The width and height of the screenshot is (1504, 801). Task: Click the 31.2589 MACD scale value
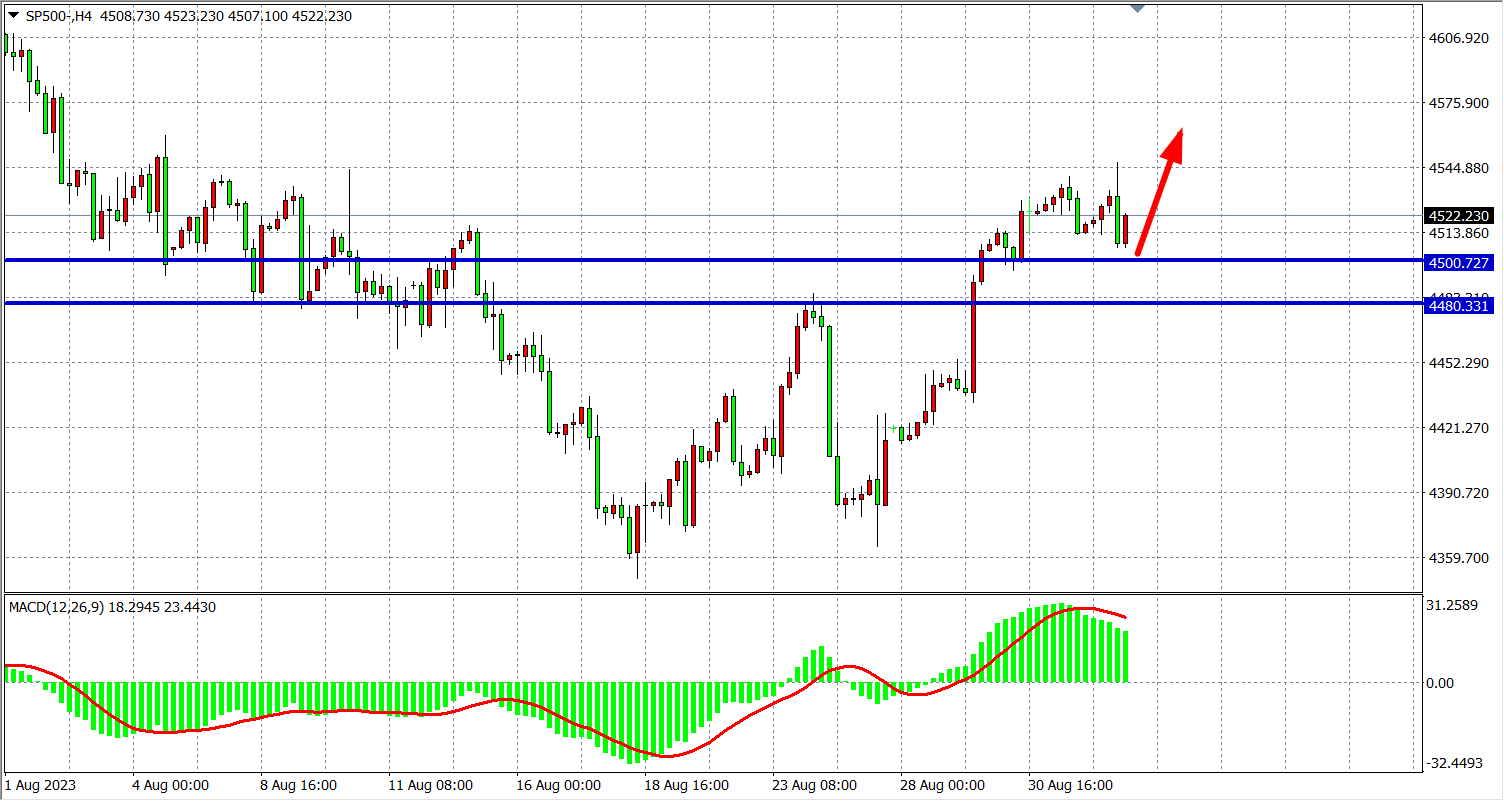(1455, 605)
